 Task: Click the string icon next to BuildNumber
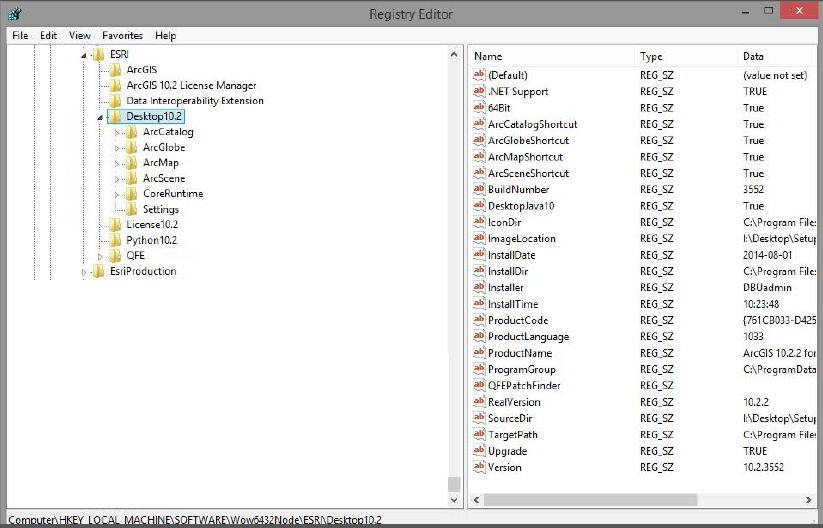tap(479, 189)
